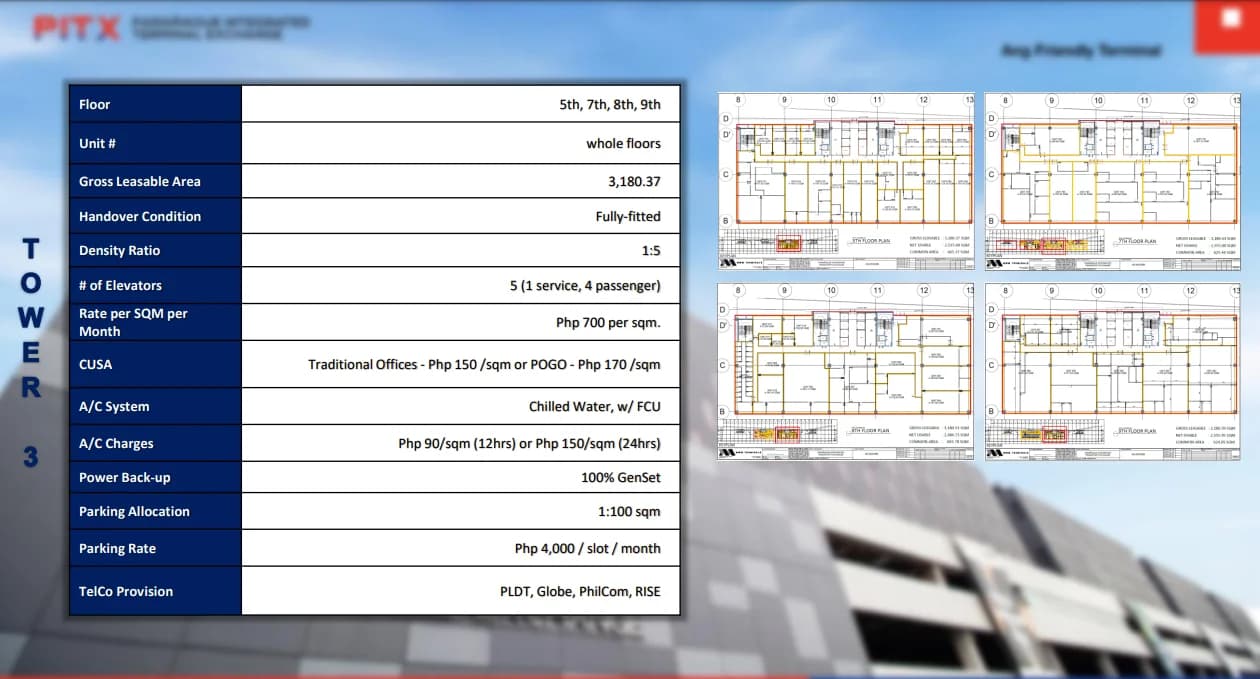Click the 'Density Ratio' label
1260x679 pixels.
pos(119,250)
